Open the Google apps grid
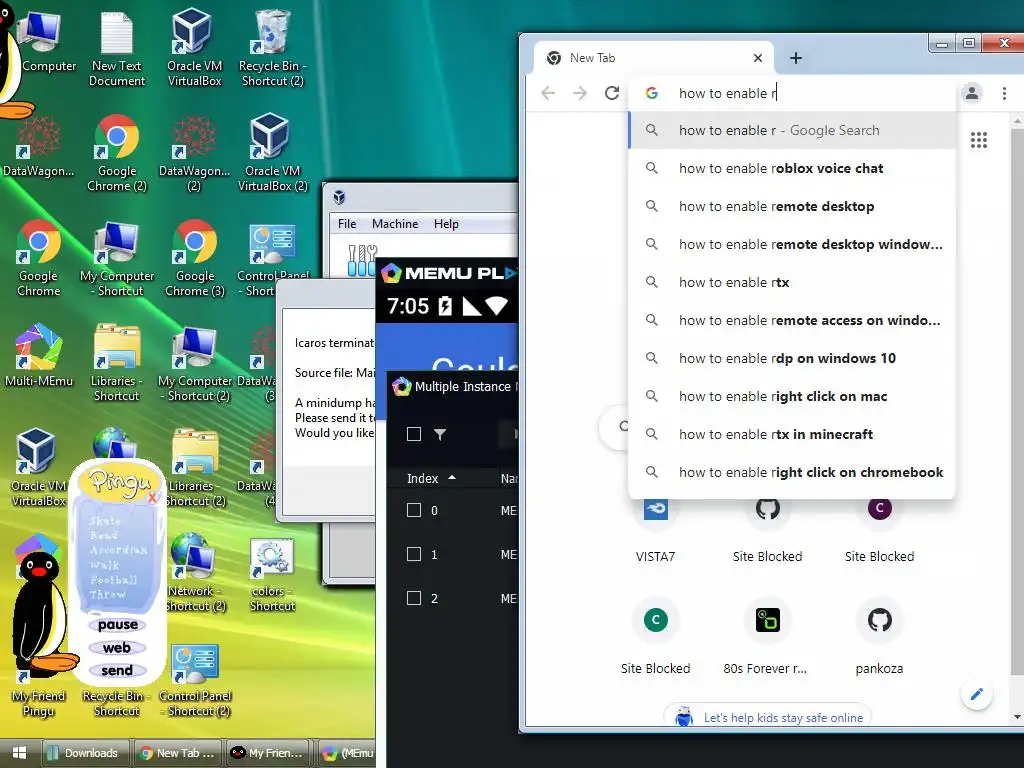The width and height of the screenshot is (1024, 768). click(x=978, y=140)
